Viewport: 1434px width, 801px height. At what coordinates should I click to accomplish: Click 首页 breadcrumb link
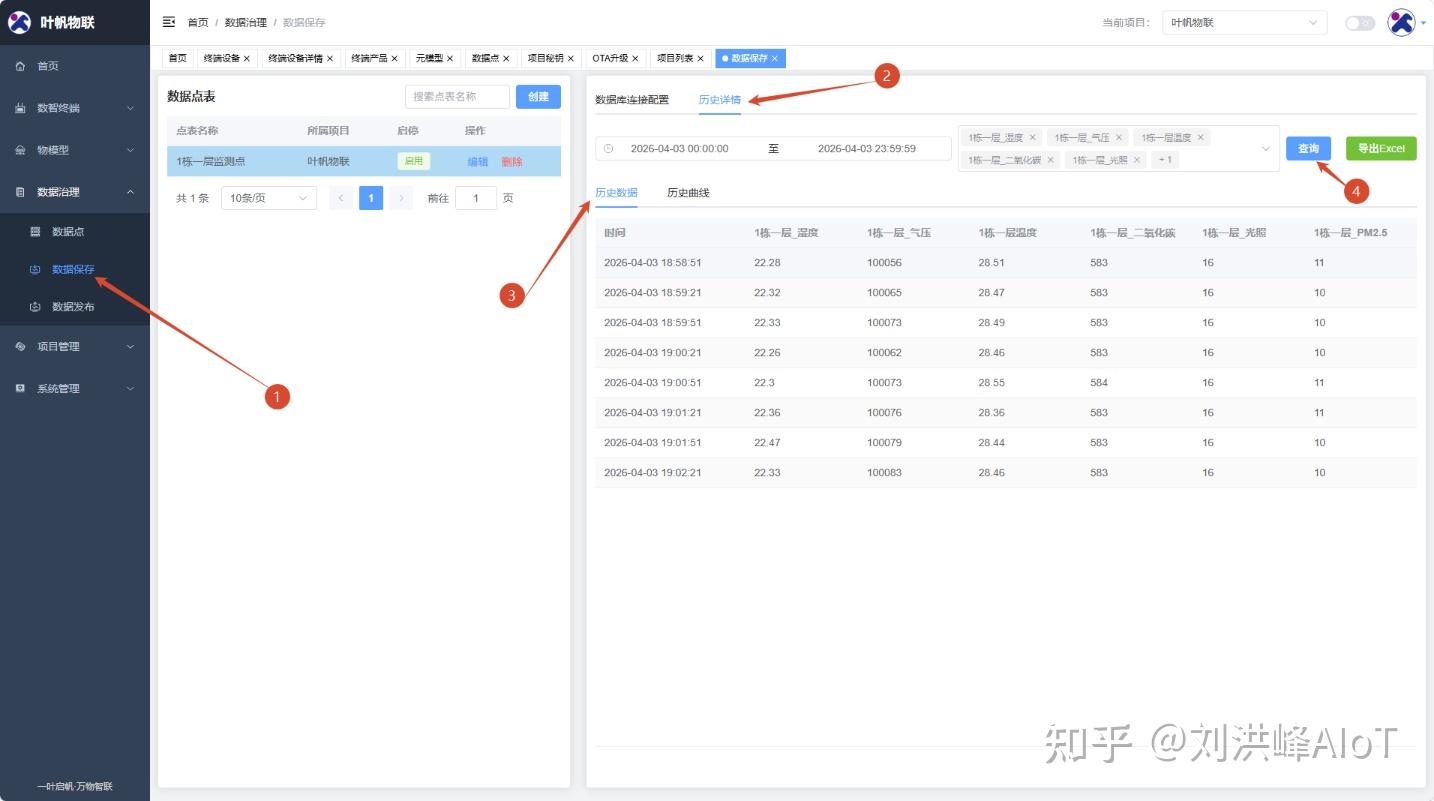(x=198, y=22)
